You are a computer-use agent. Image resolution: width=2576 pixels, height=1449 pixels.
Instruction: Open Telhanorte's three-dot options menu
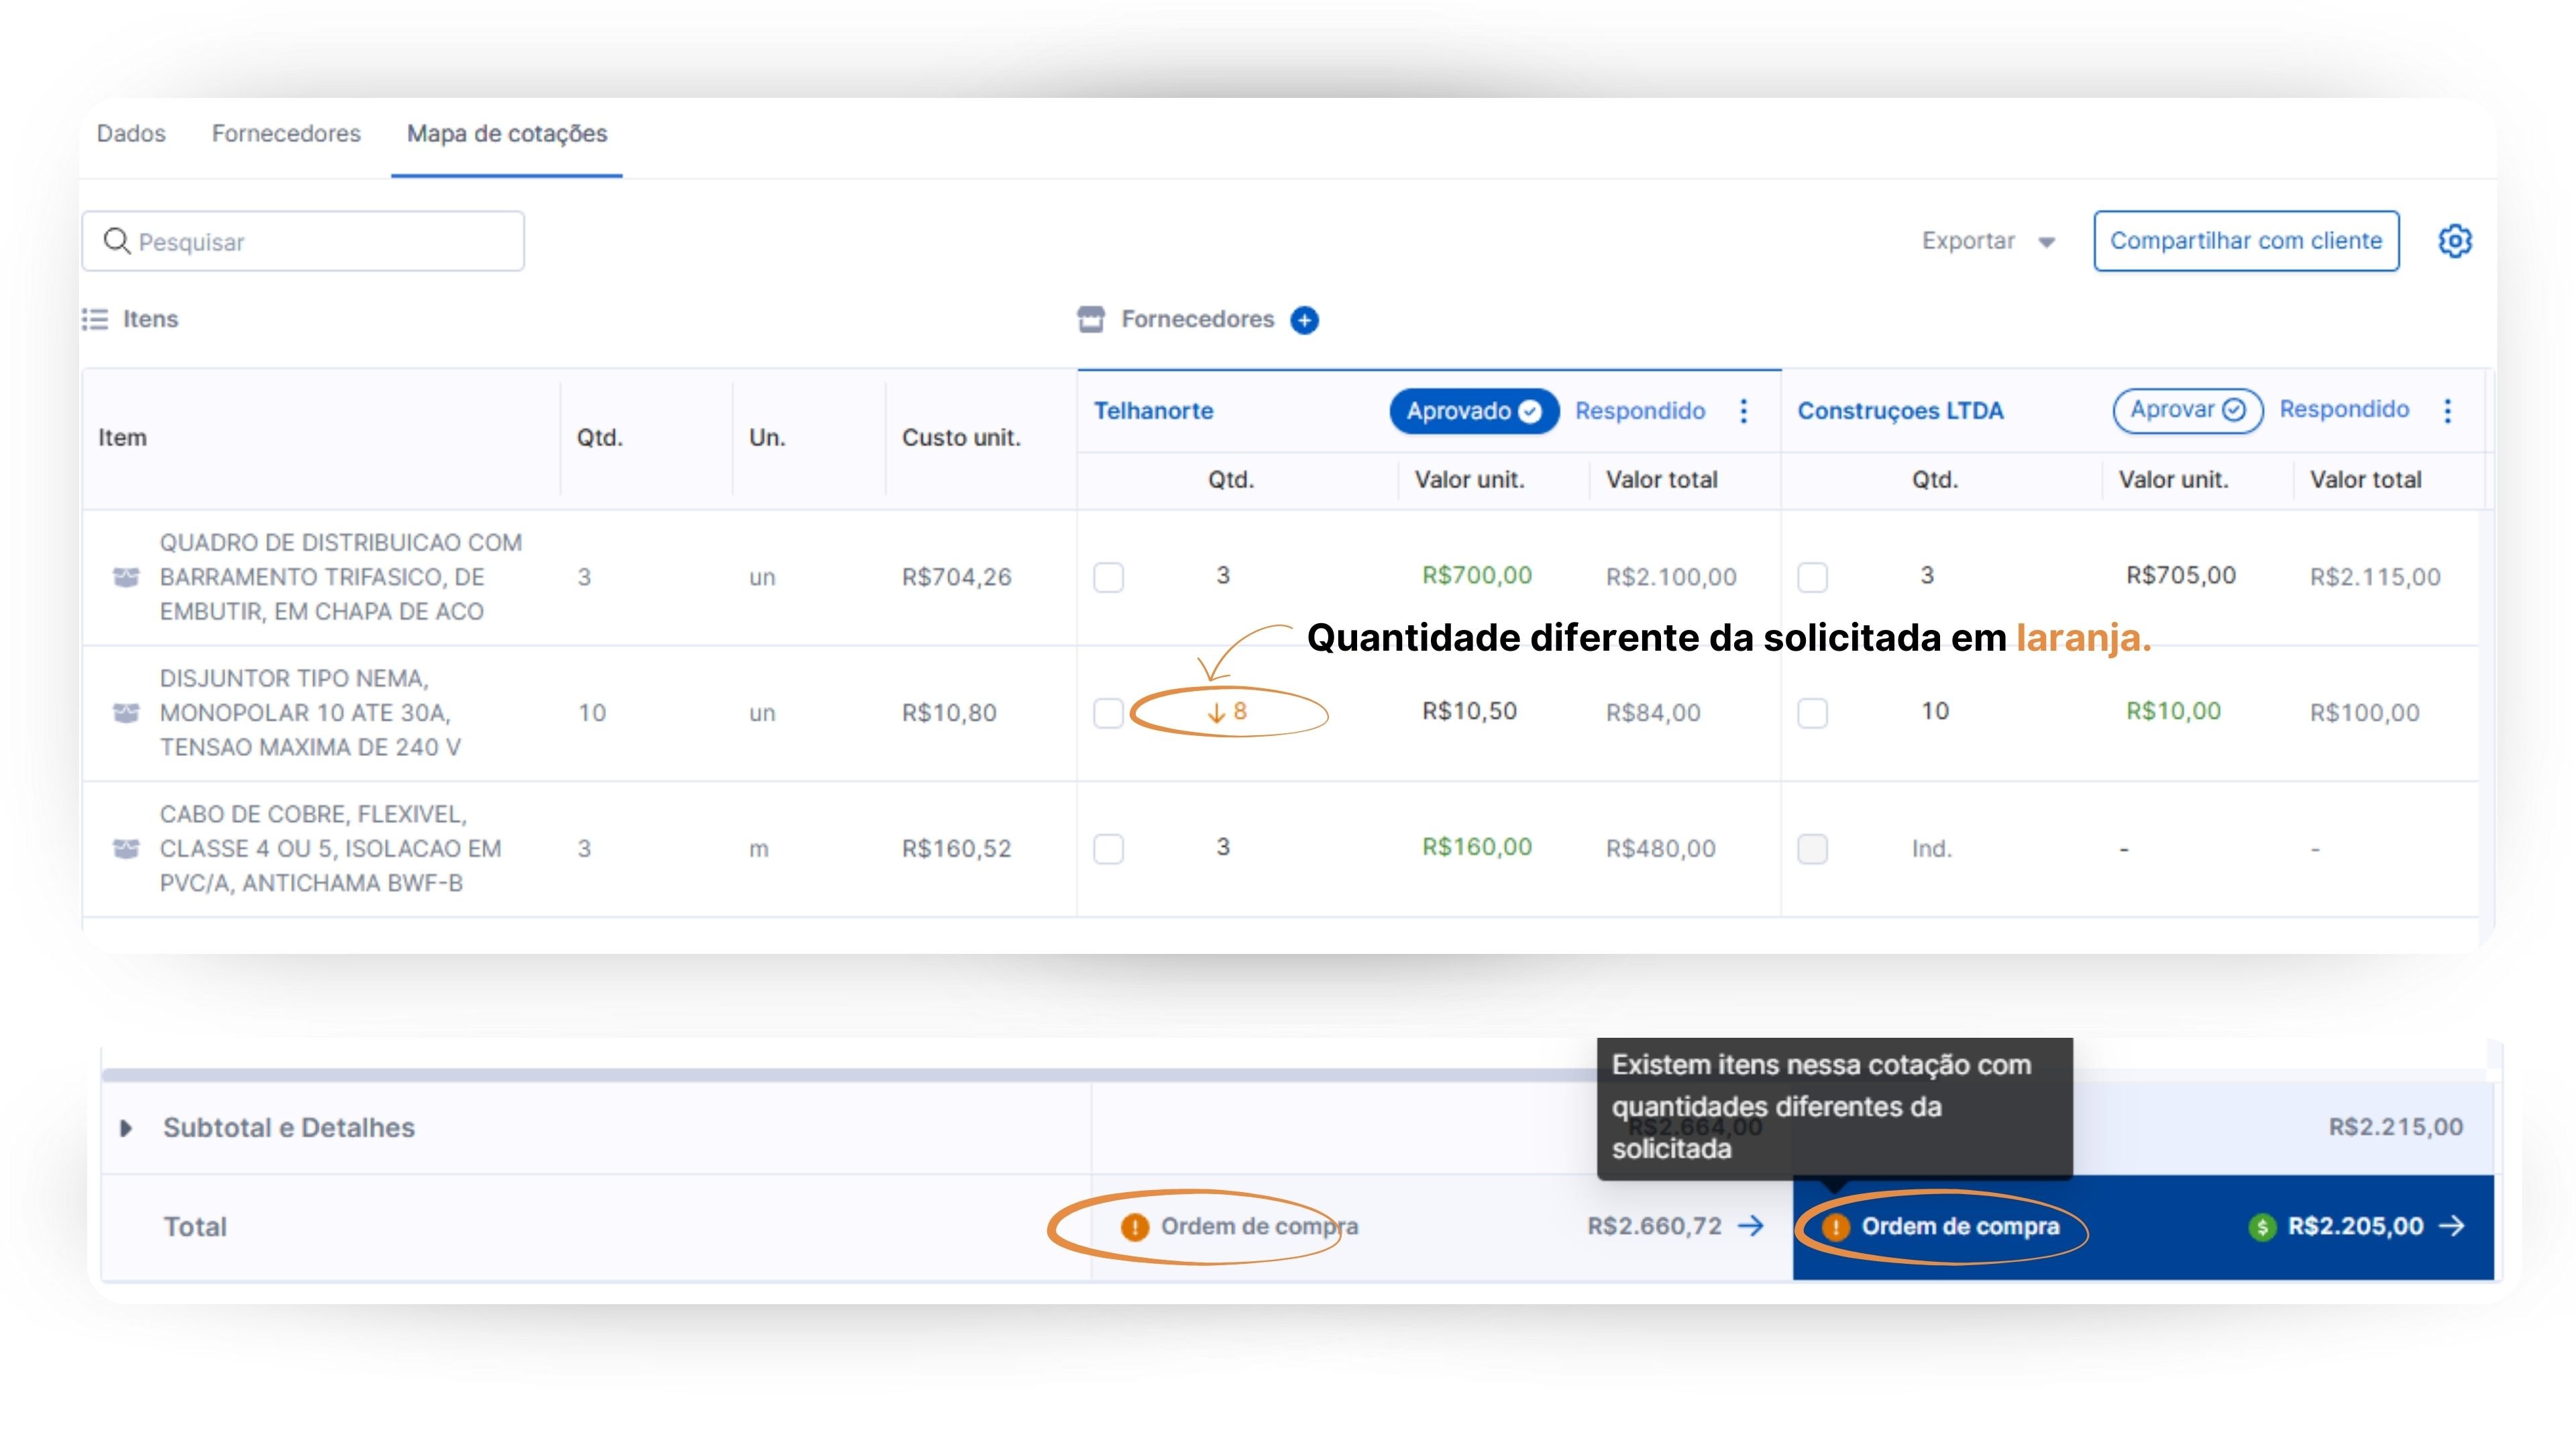pos(1743,411)
